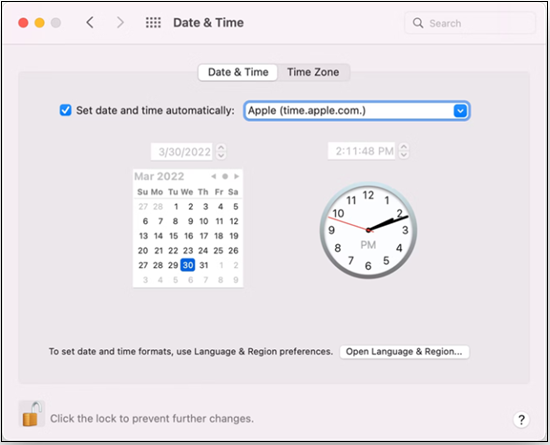Click the lock icon to prevent changes
The height and width of the screenshot is (445, 550).
[x=32, y=414]
